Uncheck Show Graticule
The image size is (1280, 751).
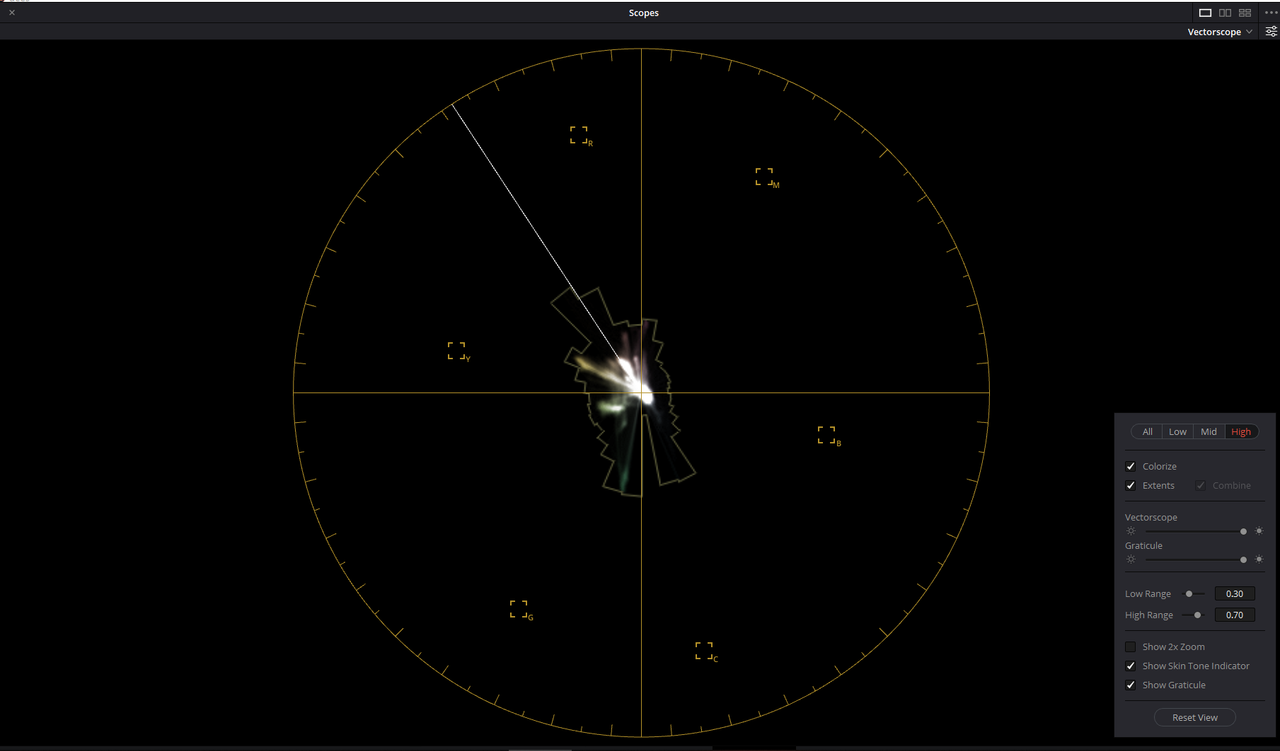(1131, 685)
